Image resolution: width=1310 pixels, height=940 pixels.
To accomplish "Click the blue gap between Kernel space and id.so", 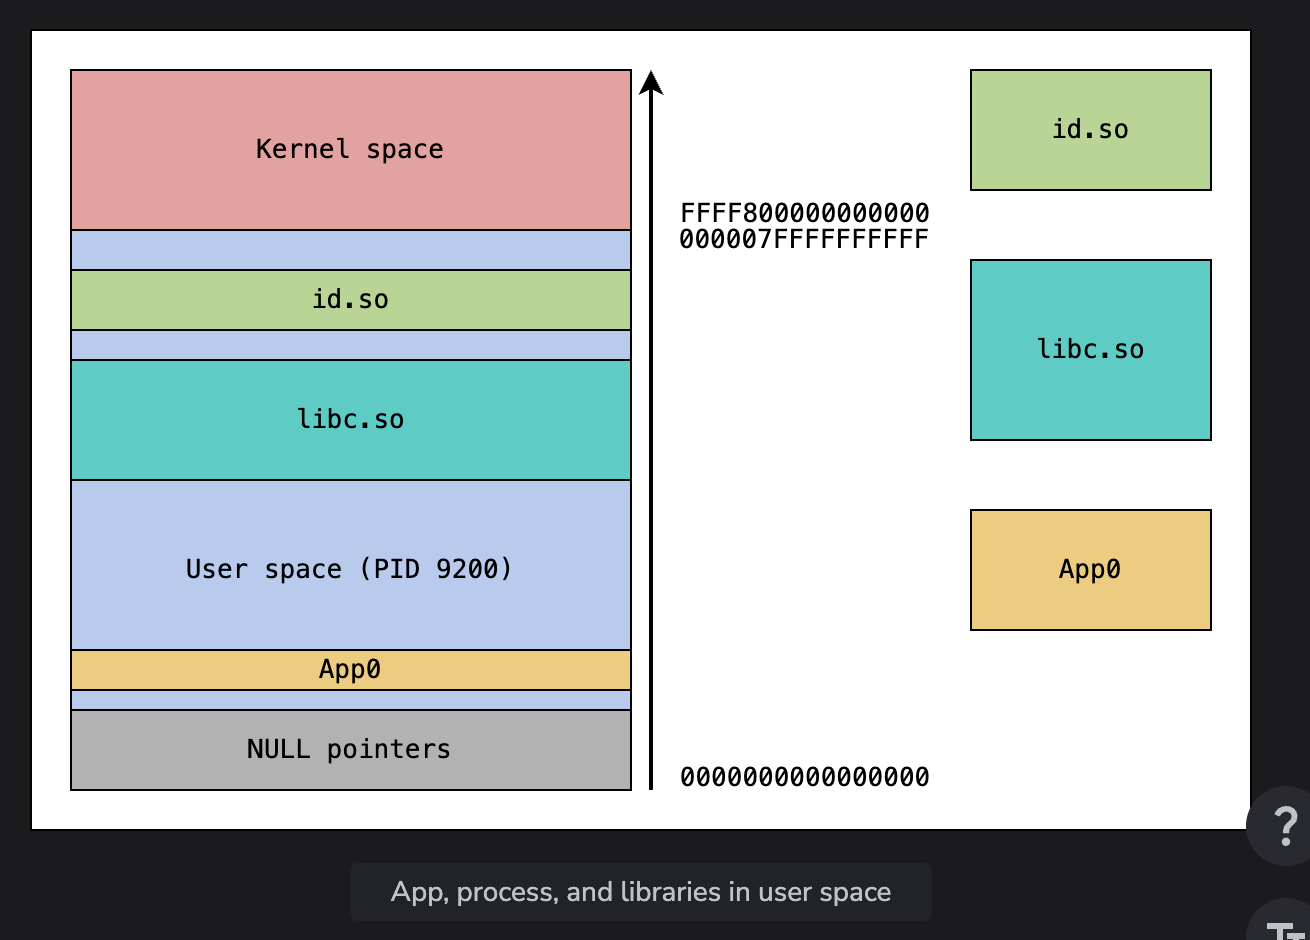I will [351, 250].
